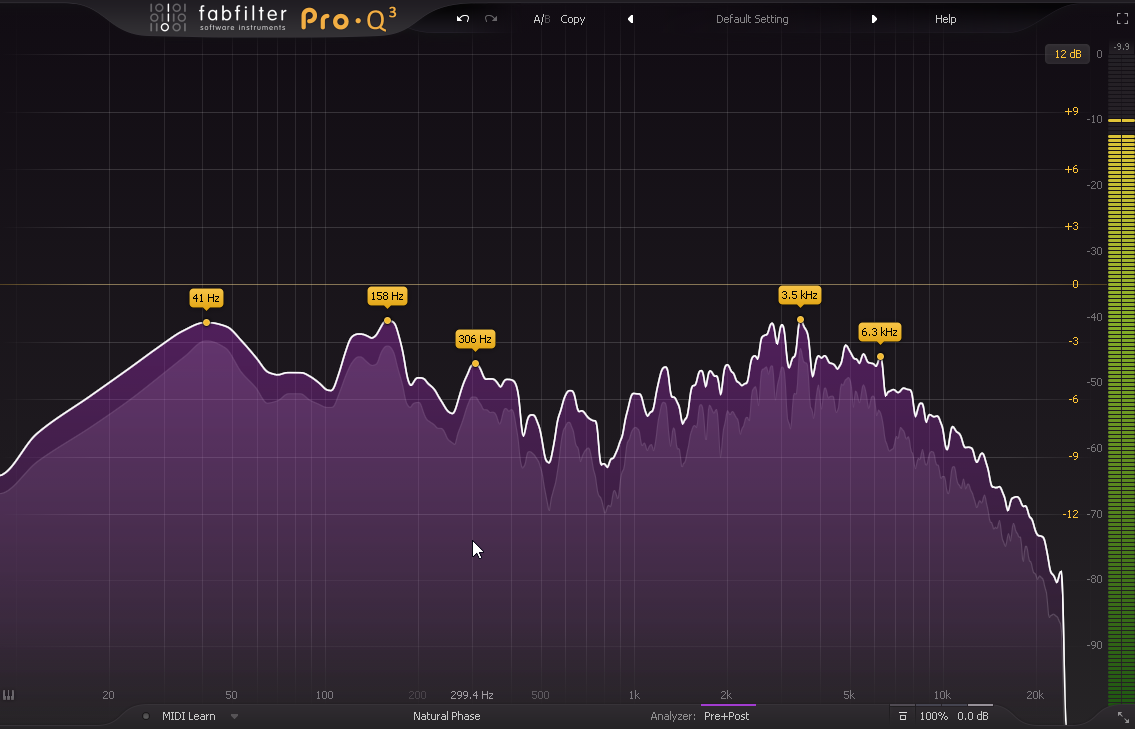Go to the previous preset with the left arrow

(630, 20)
